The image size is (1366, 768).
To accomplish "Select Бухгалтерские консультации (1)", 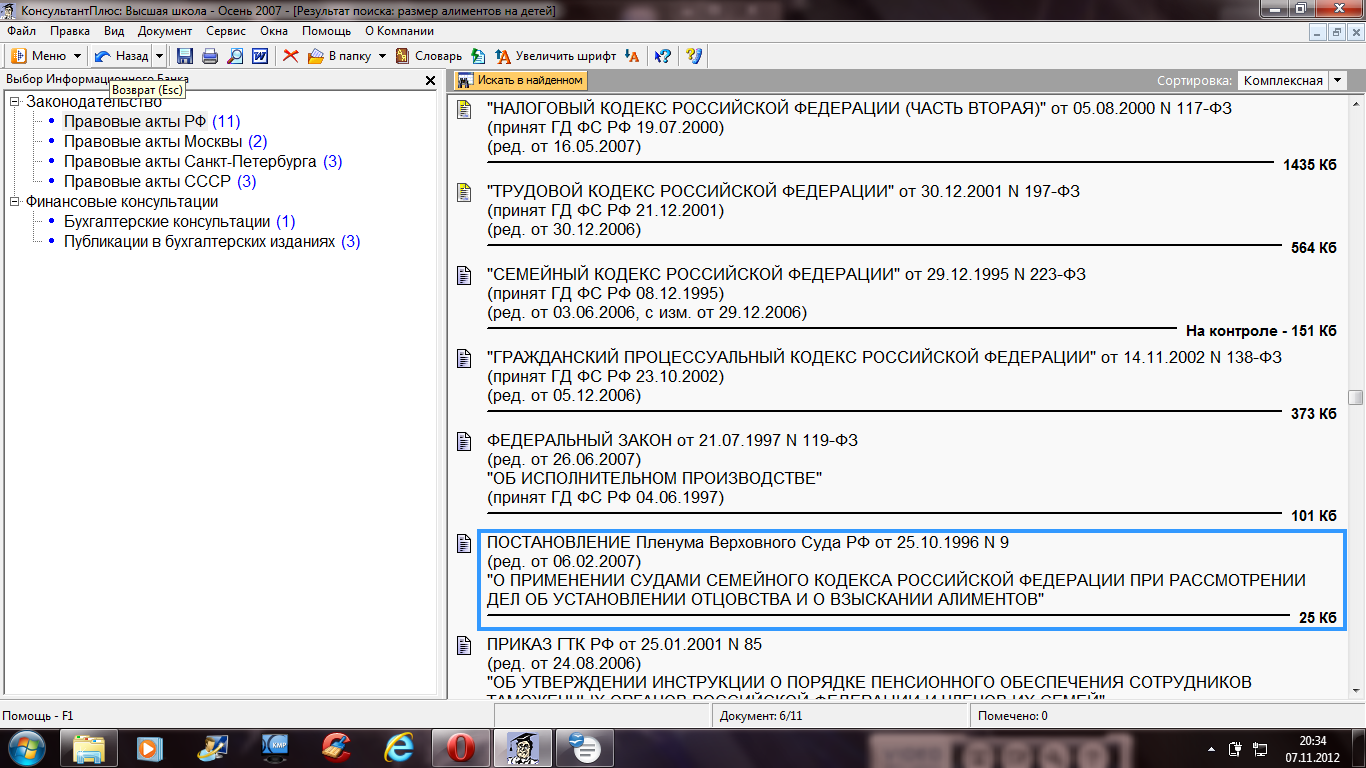I will 179,221.
